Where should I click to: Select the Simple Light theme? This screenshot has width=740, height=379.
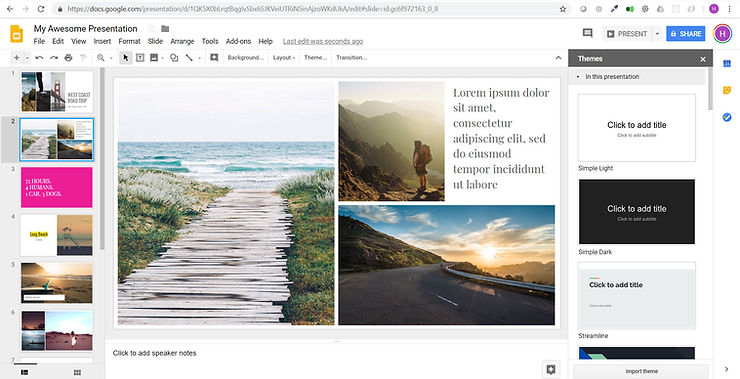(x=637, y=128)
